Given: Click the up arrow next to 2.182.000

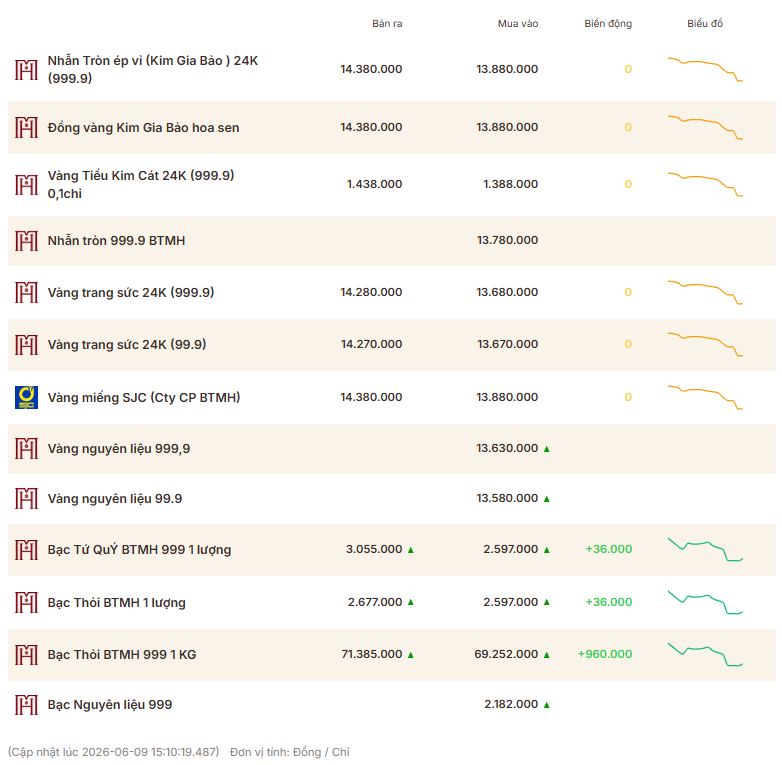Looking at the screenshot, I should [547, 705].
